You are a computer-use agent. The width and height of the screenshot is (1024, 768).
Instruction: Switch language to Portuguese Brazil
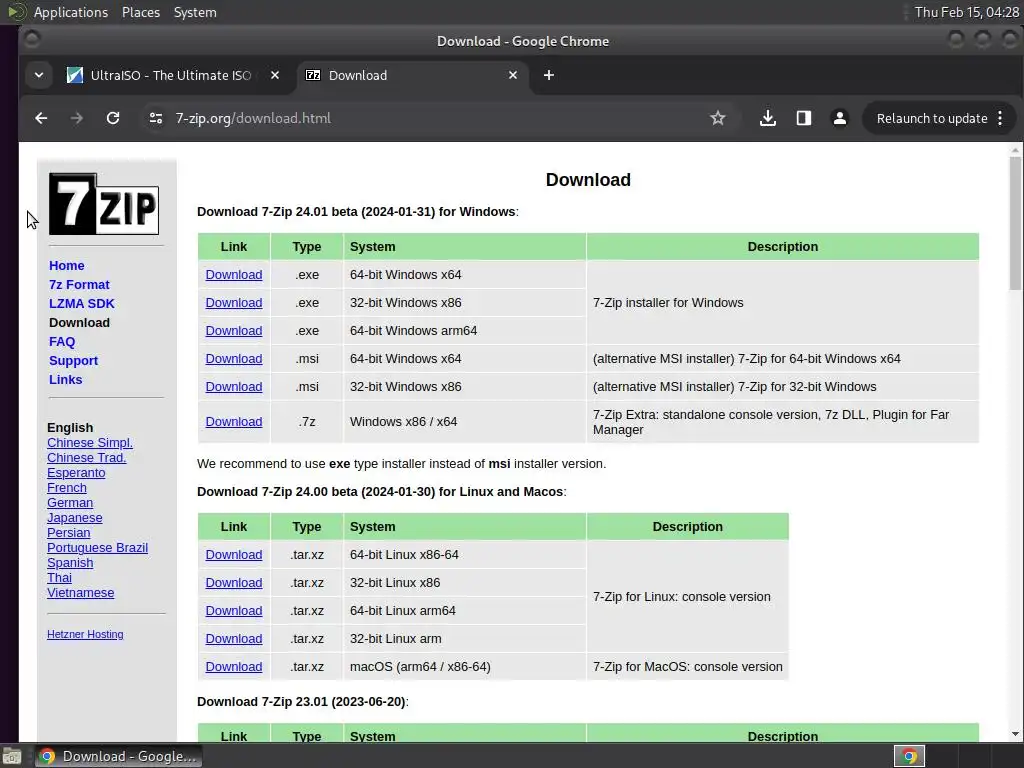point(97,547)
